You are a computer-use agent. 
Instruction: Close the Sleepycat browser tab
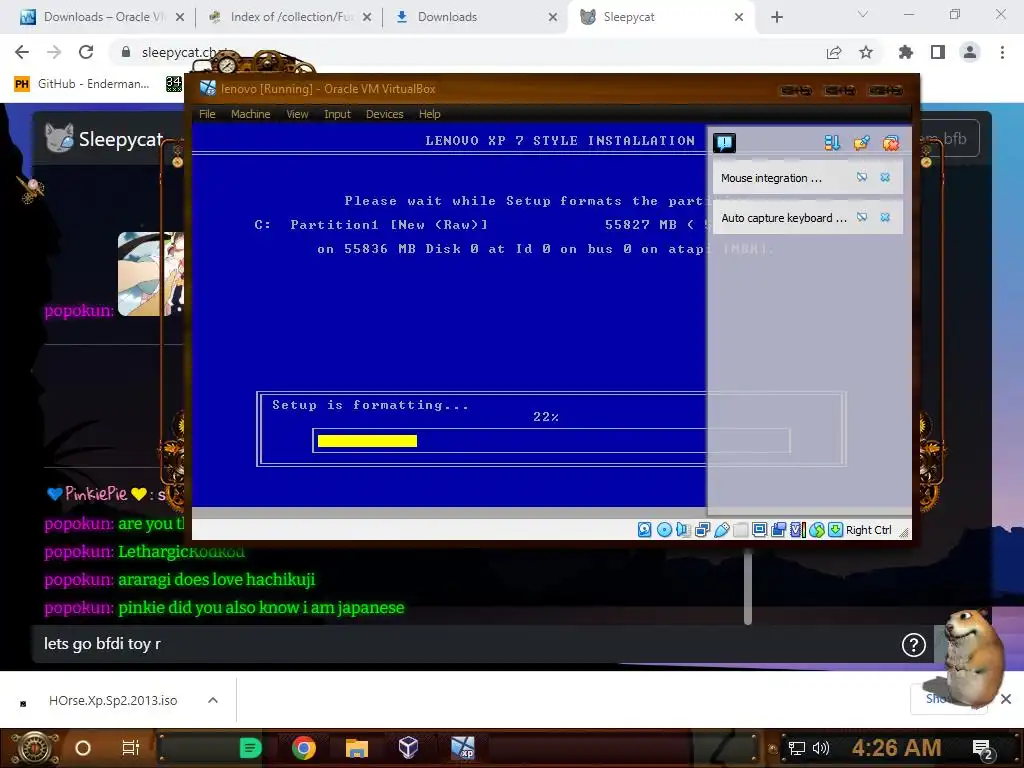coord(739,17)
